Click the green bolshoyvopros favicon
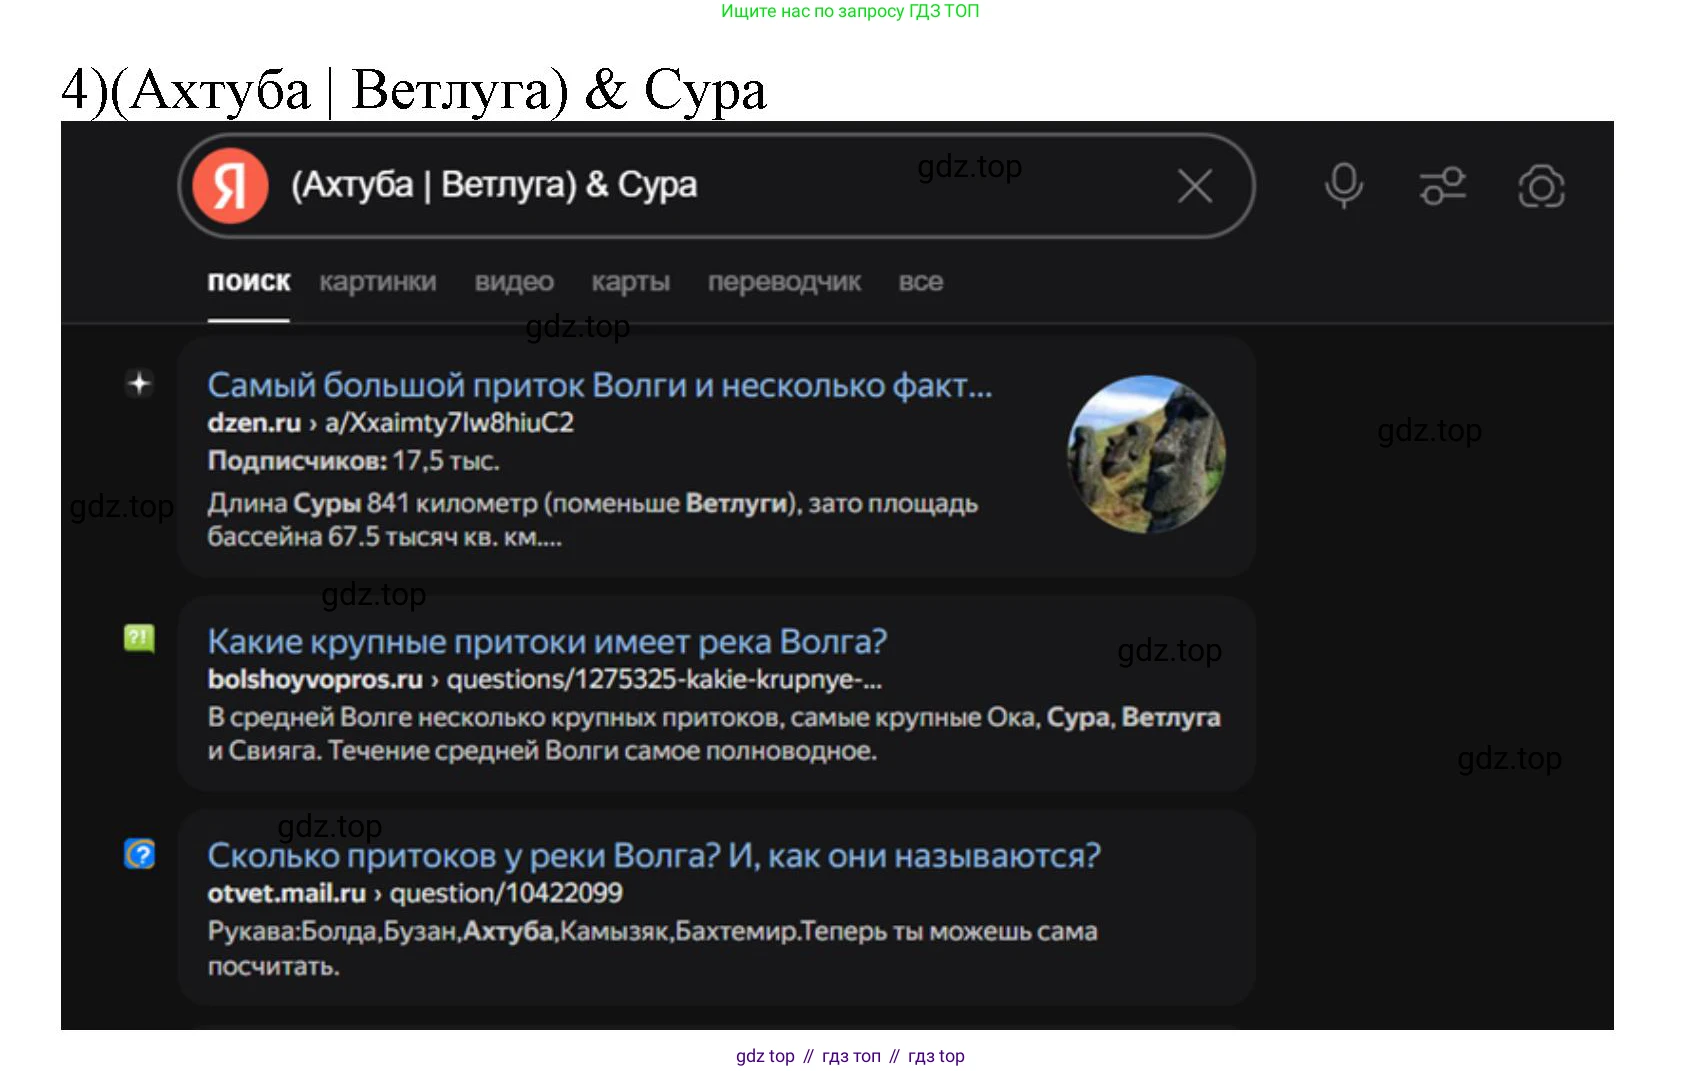 139,637
